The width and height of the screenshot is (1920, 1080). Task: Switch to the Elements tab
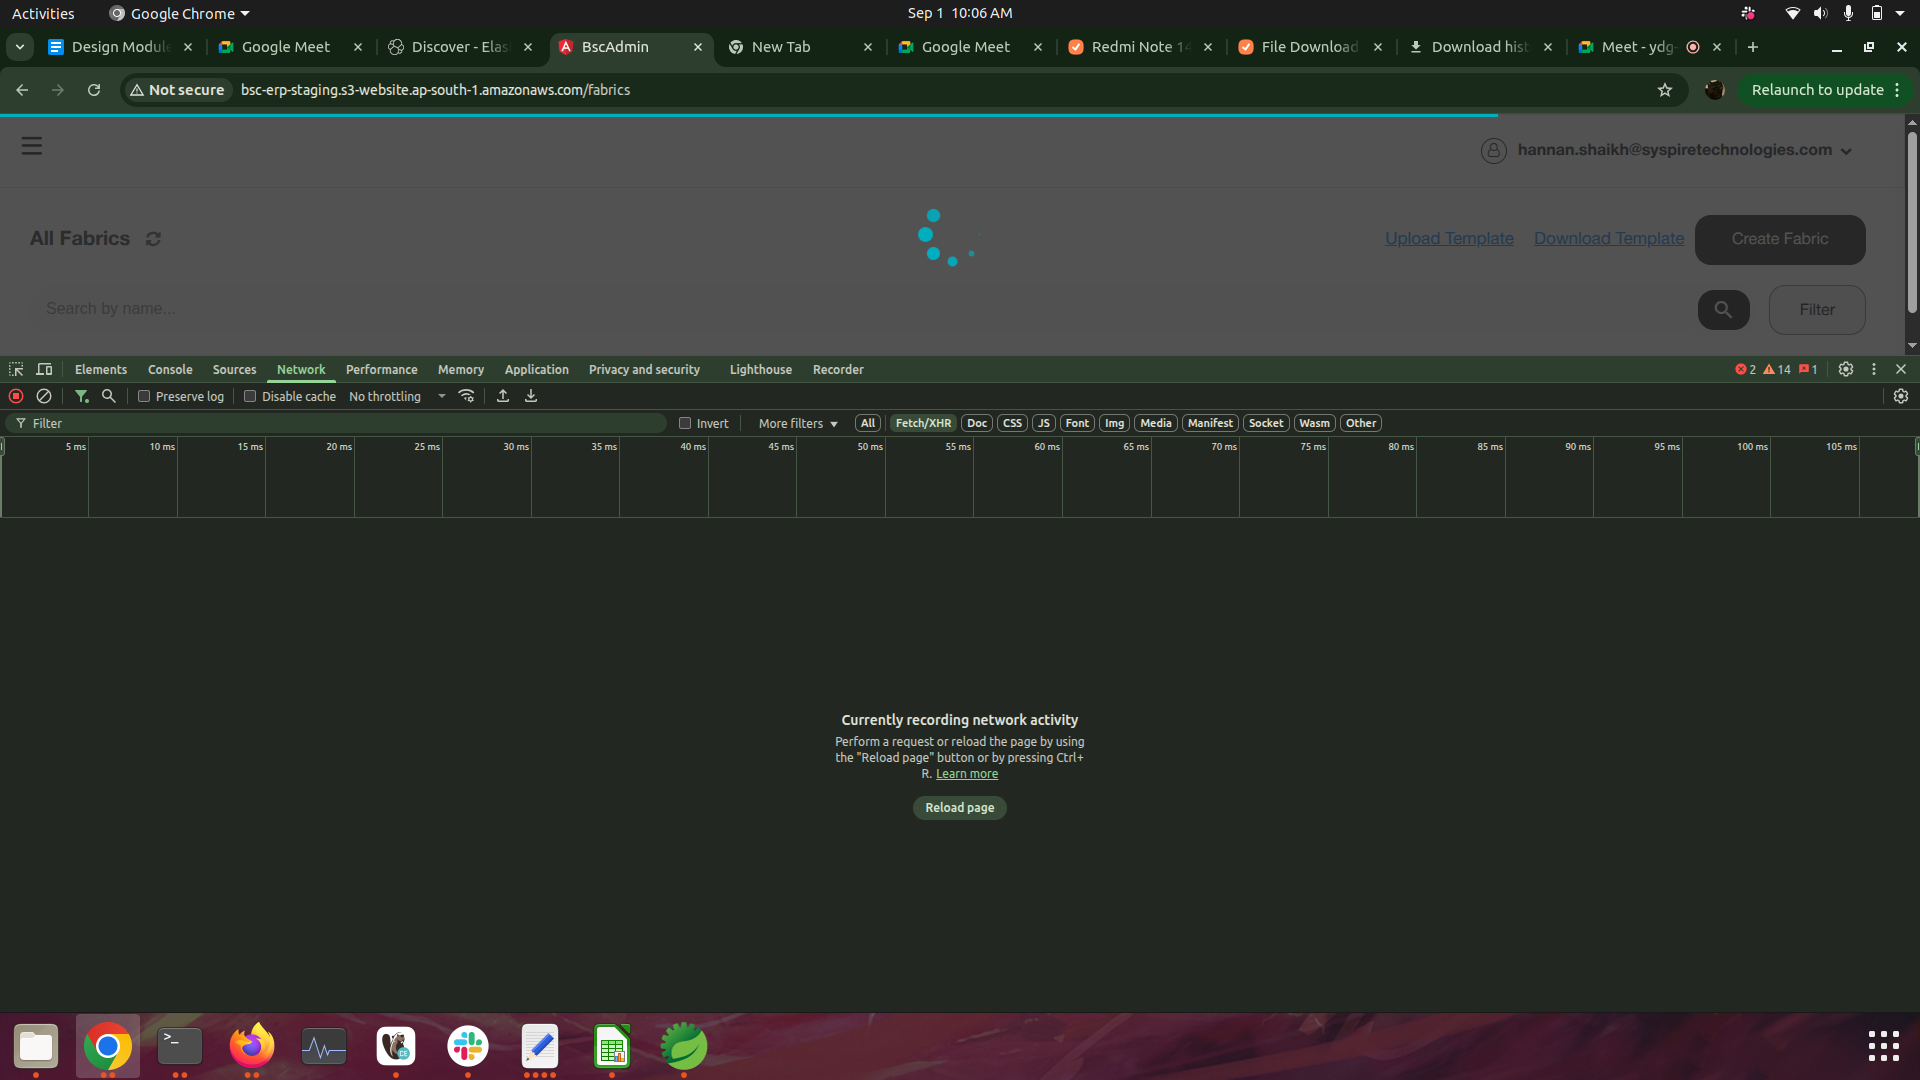[101, 369]
